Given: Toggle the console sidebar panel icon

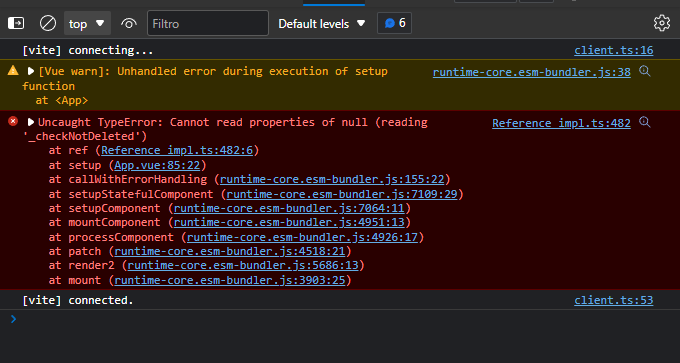Looking at the screenshot, I should click(16, 23).
